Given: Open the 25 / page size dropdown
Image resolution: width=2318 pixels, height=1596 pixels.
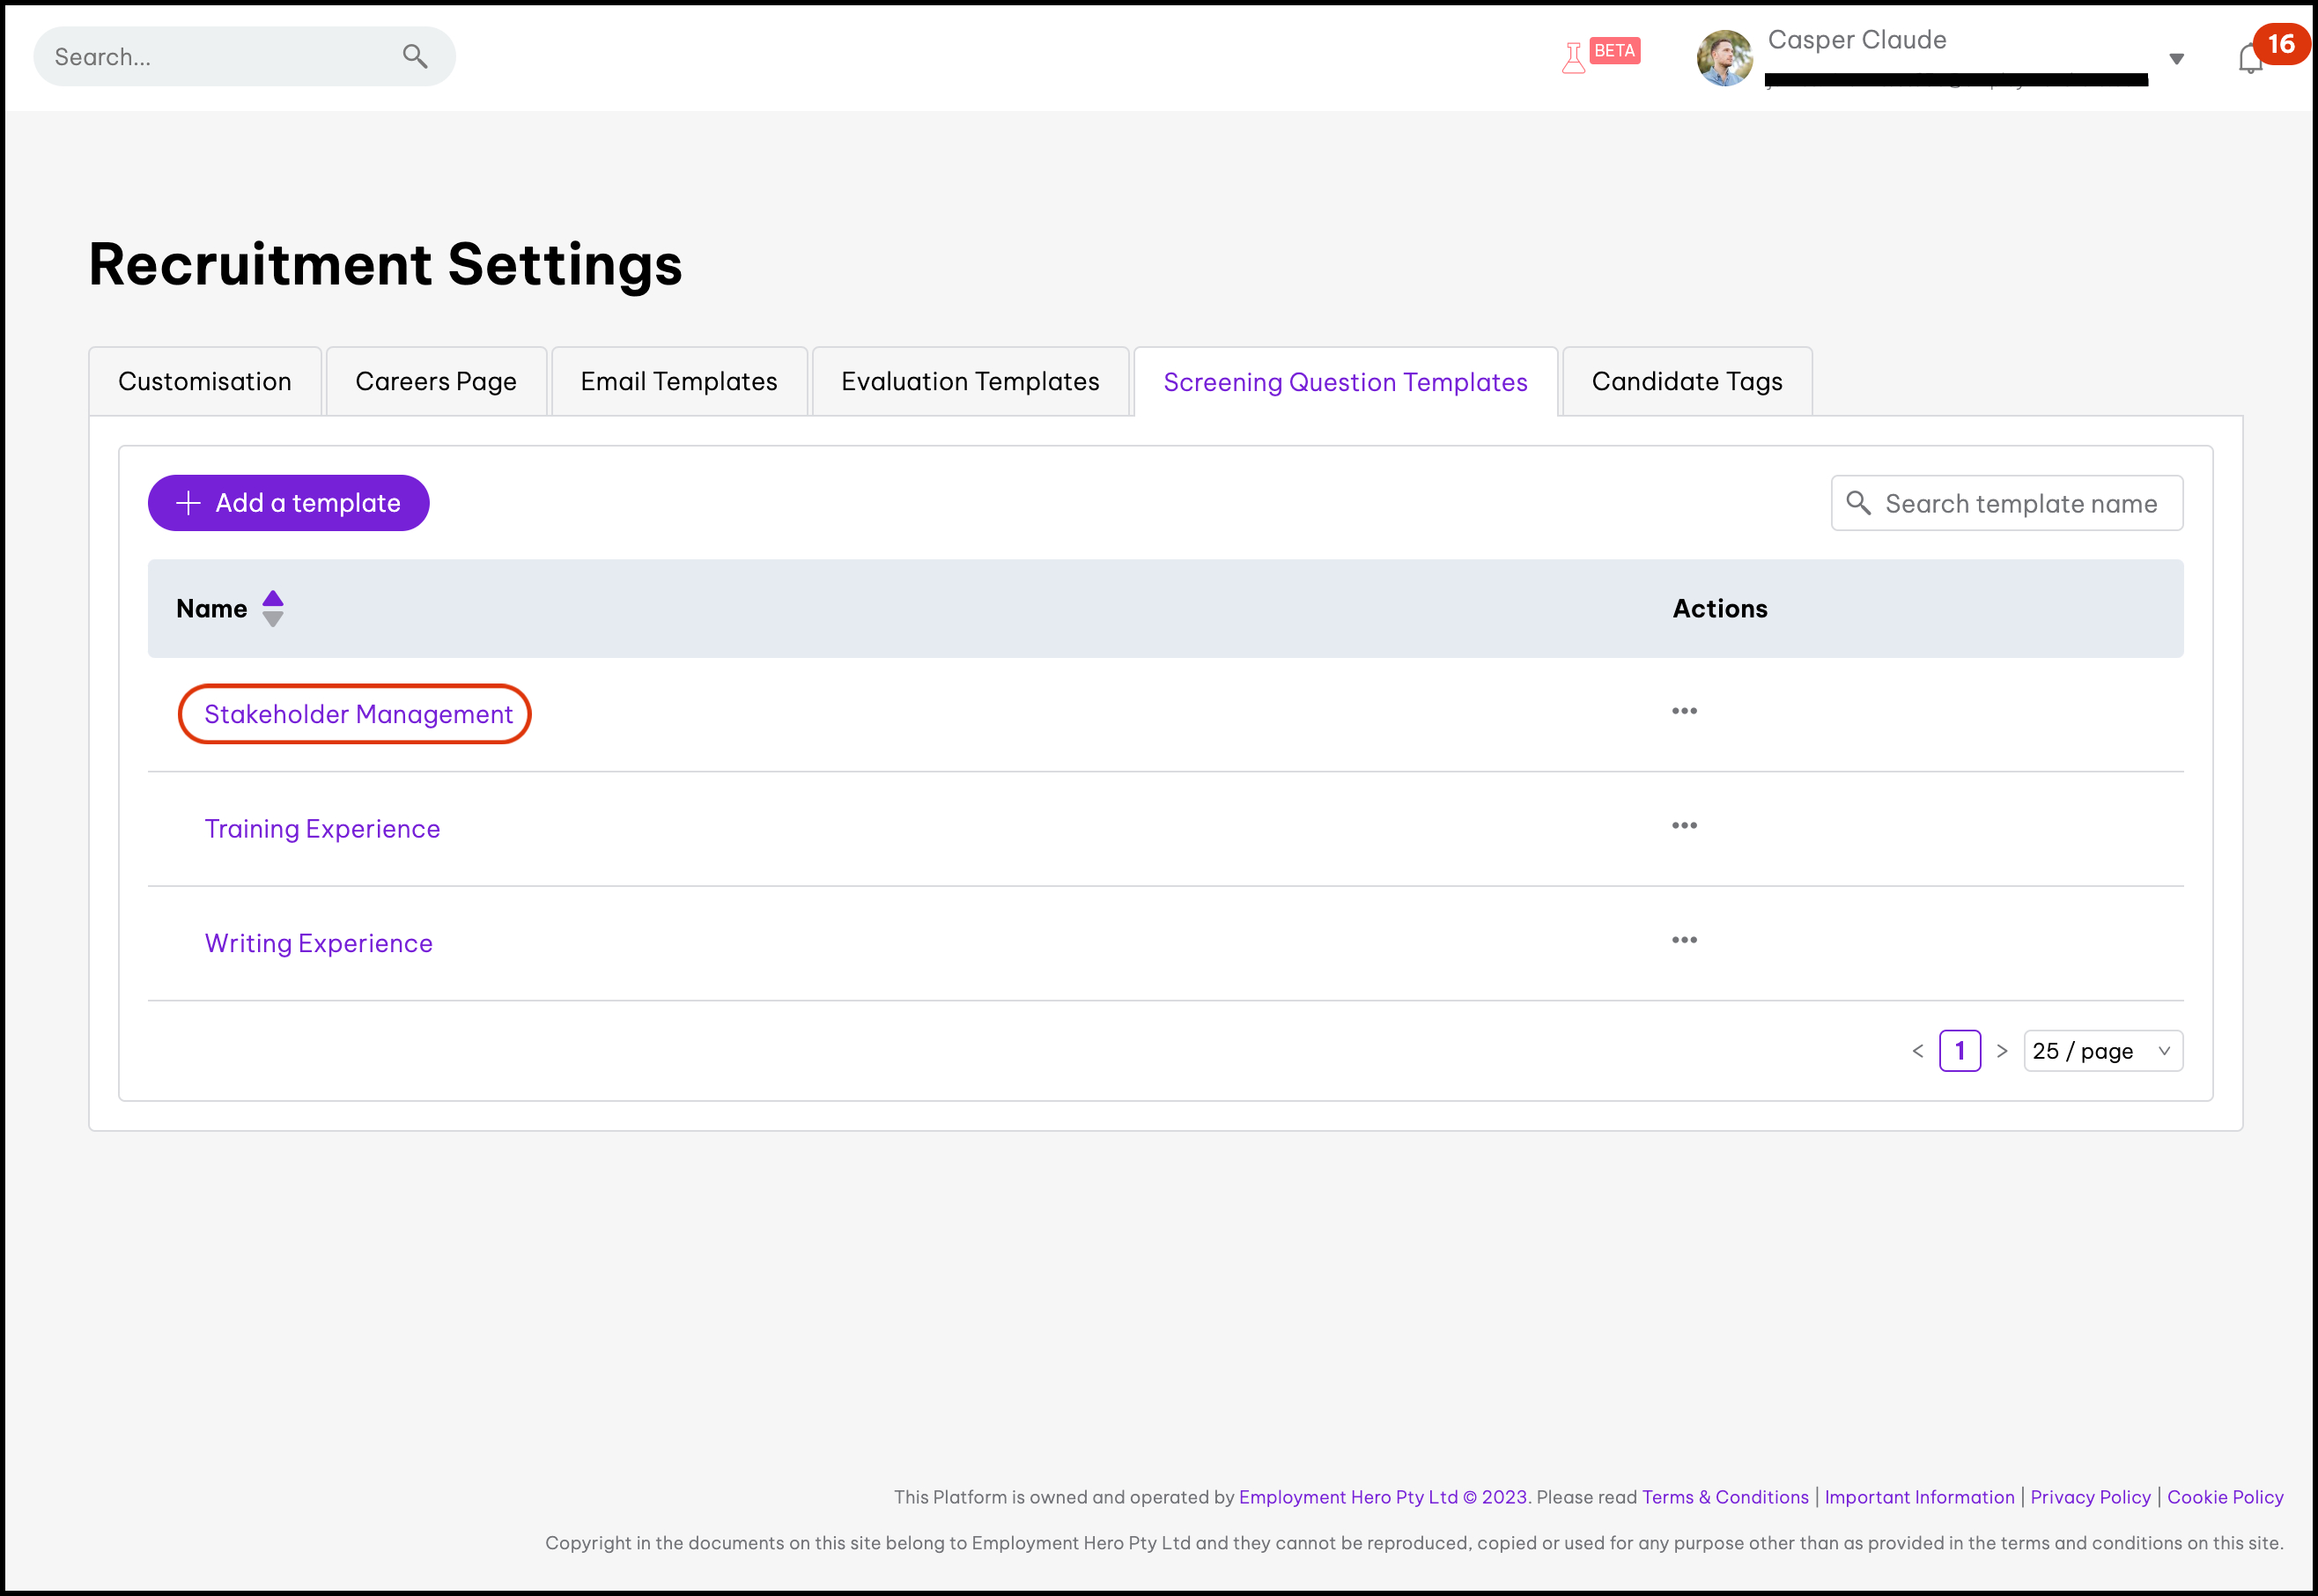Looking at the screenshot, I should pyautogui.click(x=2102, y=1051).
